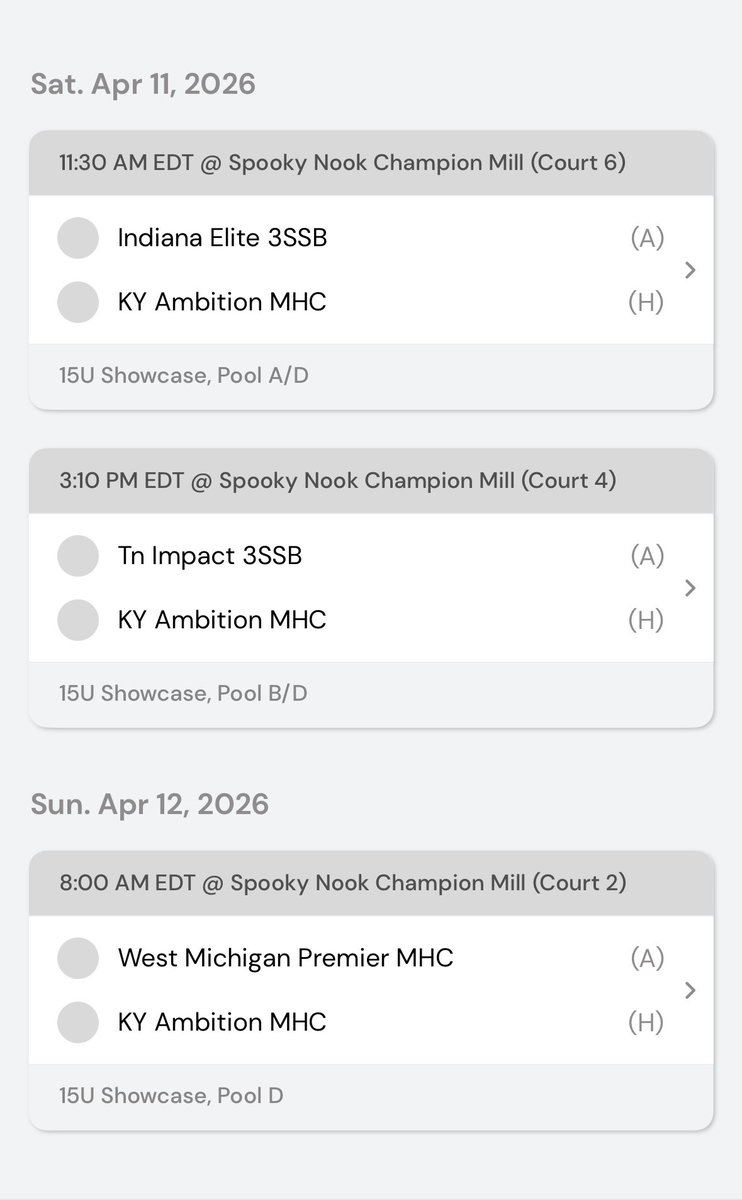Tap 15U Showcase, Pool D footer
Image resolution: width=742 pixels, height=1200 pixels.
coord(371,1096)
